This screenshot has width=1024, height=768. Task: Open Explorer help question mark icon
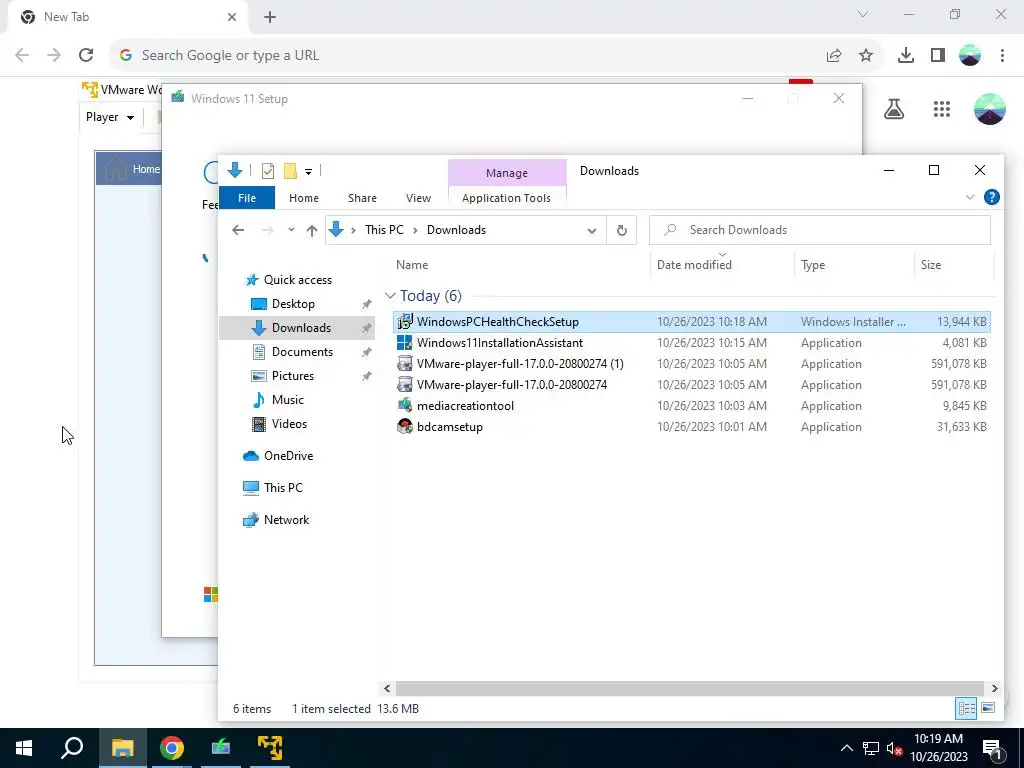[991, 197]
